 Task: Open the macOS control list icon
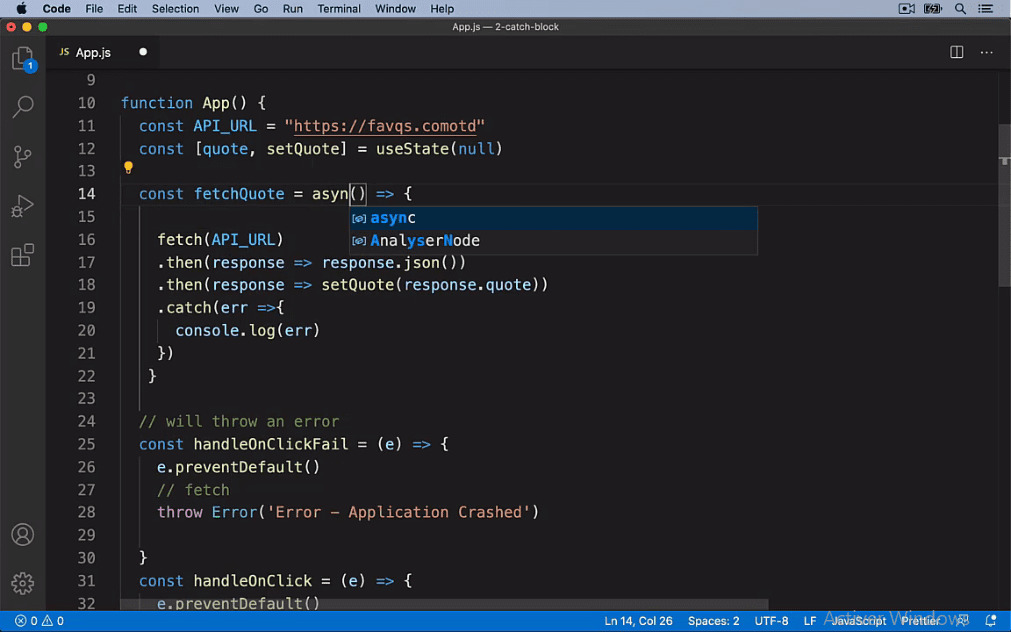[x=985, y=8]
